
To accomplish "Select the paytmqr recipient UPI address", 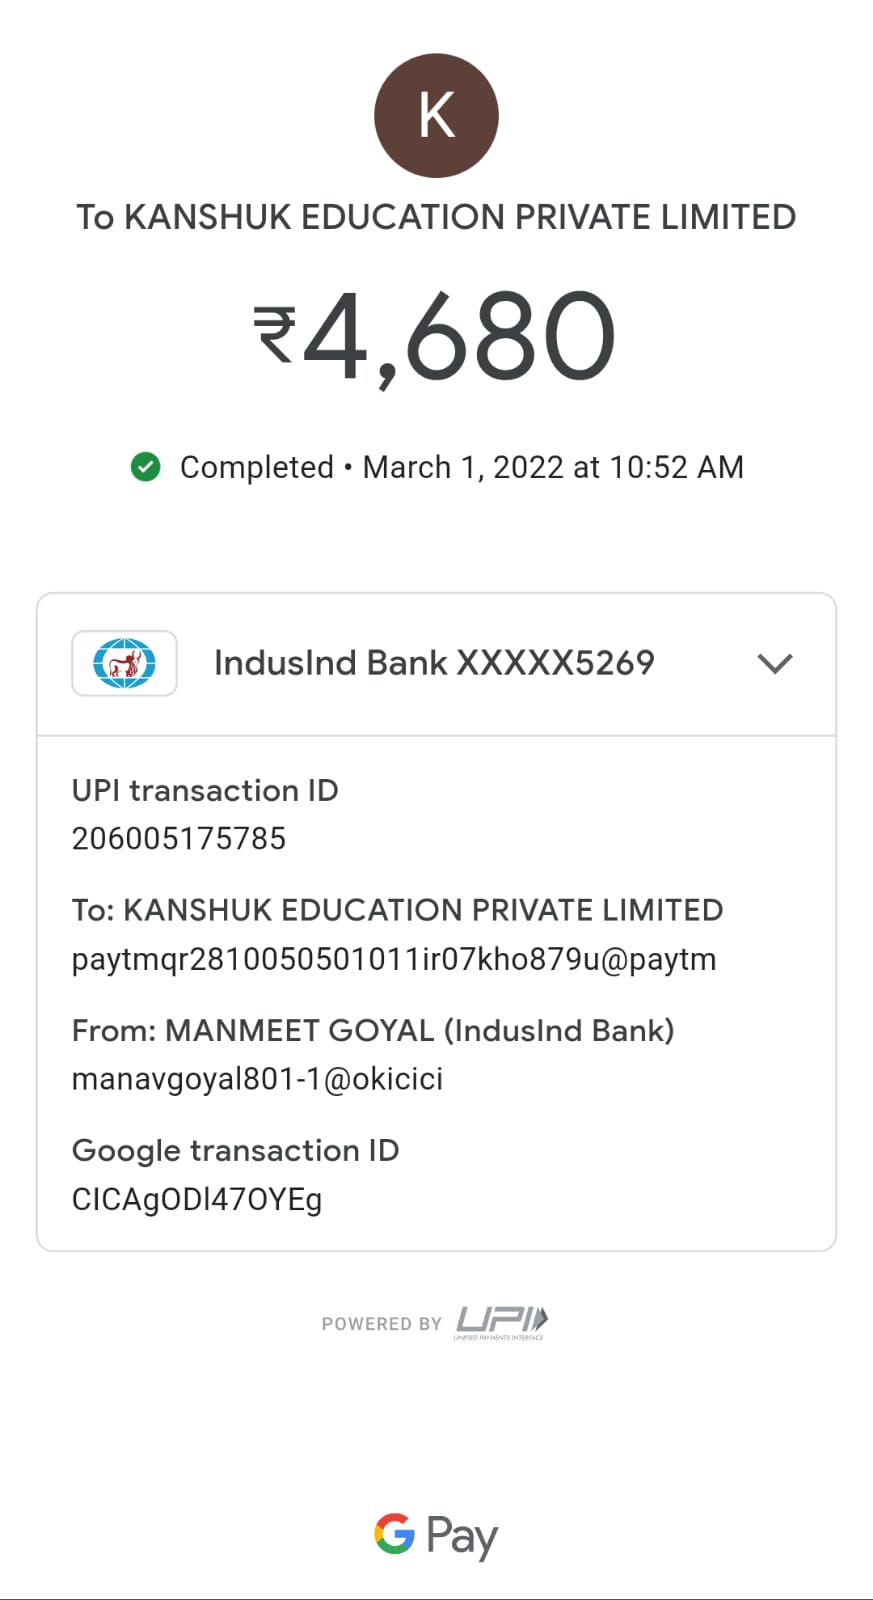I will click(x=394, y=959).
